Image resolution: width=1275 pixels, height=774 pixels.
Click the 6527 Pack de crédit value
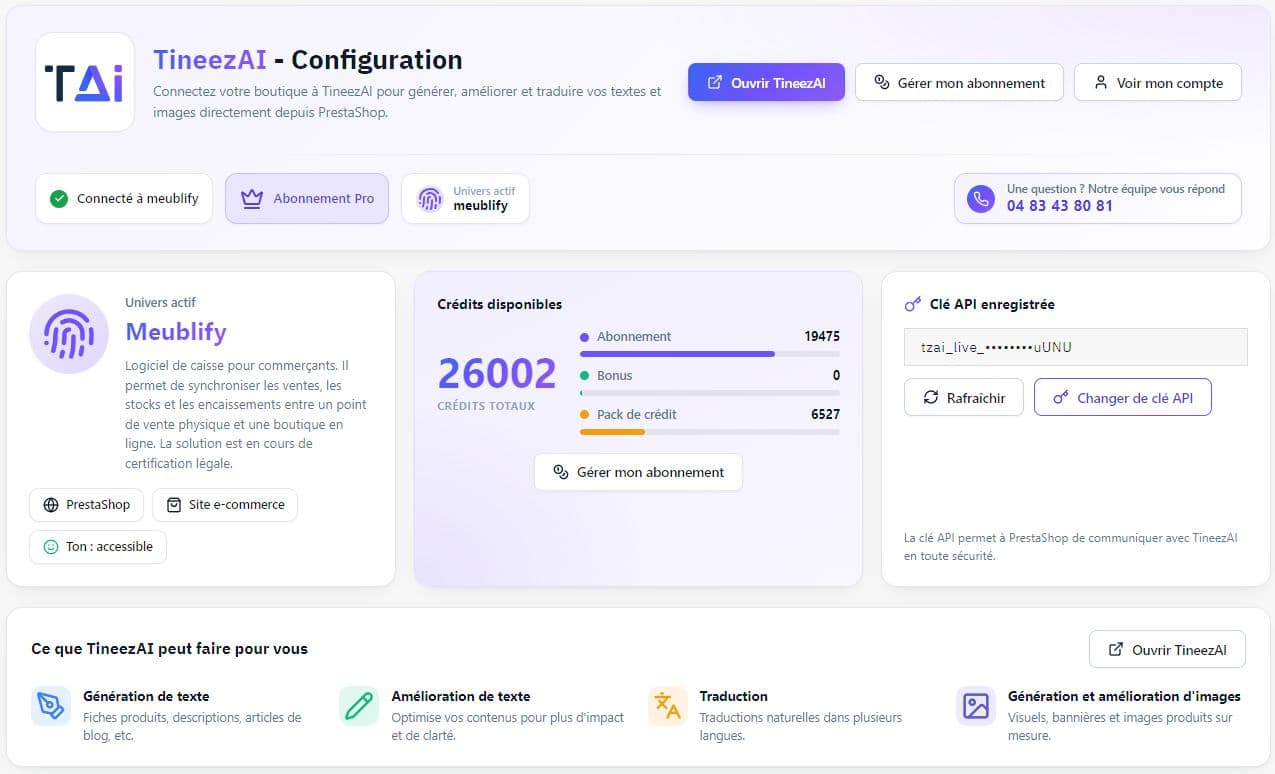[825, 414]
